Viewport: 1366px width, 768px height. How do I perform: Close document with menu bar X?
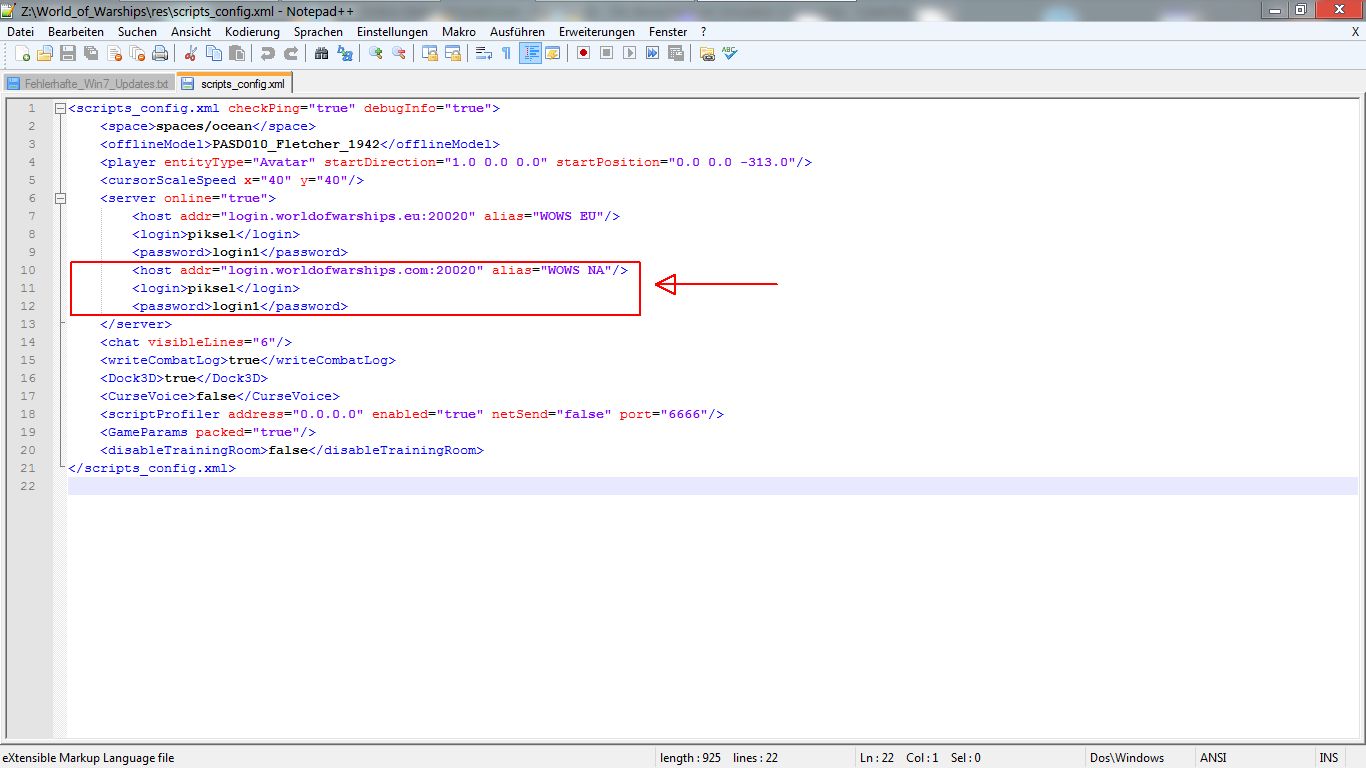[x=1355, y=32]
